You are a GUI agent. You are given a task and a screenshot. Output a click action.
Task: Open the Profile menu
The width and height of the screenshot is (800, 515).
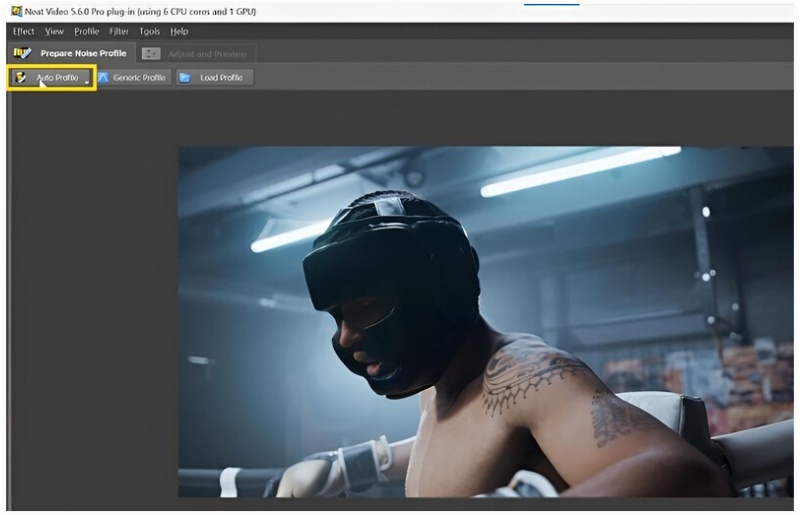pos(87,32)
